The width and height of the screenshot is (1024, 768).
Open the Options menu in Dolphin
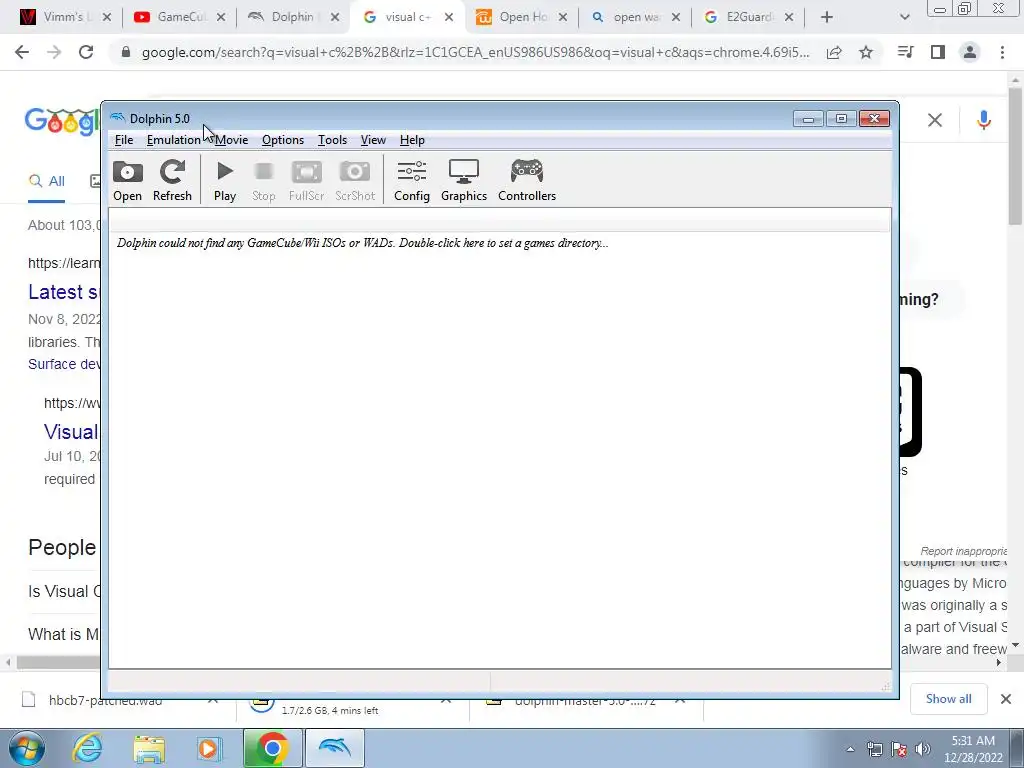coord(283,140)
